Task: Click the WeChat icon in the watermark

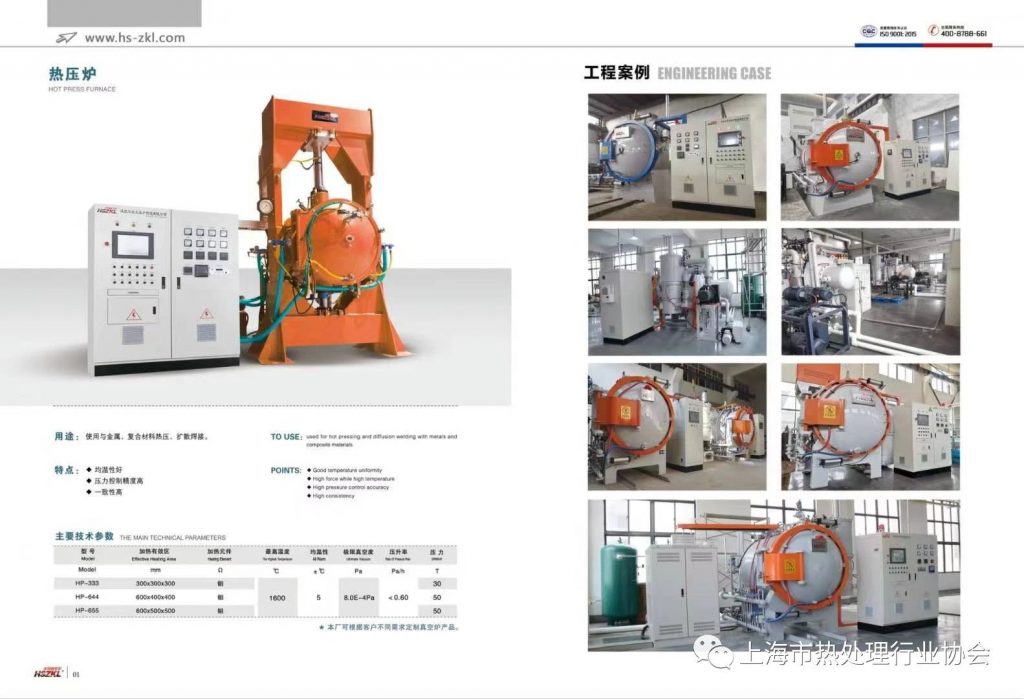Action: click(719, 655)
